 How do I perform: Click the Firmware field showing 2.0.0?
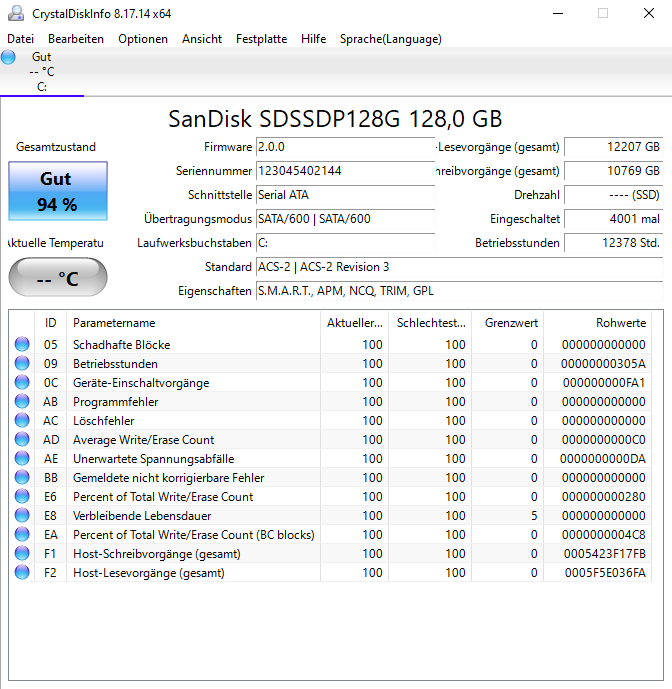click(345, 147)
